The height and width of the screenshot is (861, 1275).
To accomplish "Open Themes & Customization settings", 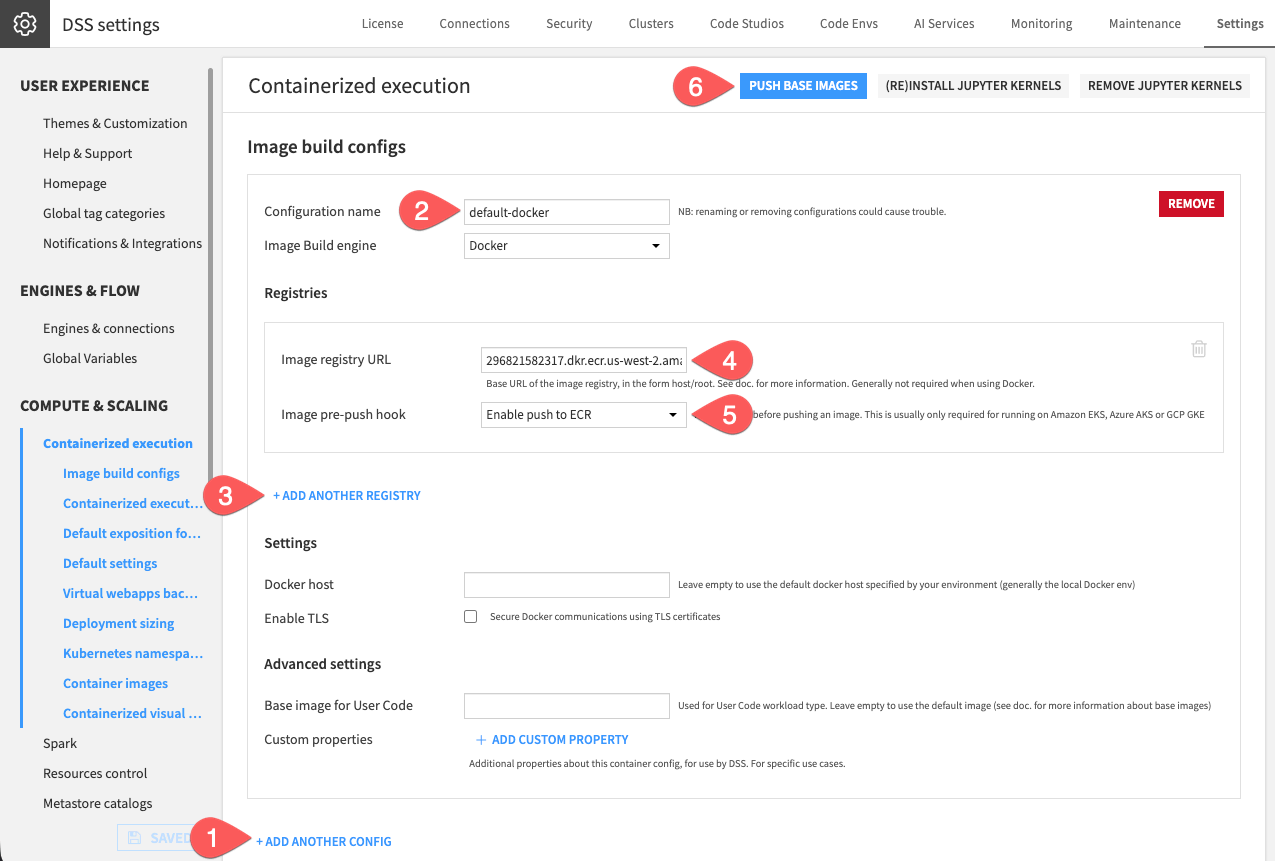I will tap(115, 123).
